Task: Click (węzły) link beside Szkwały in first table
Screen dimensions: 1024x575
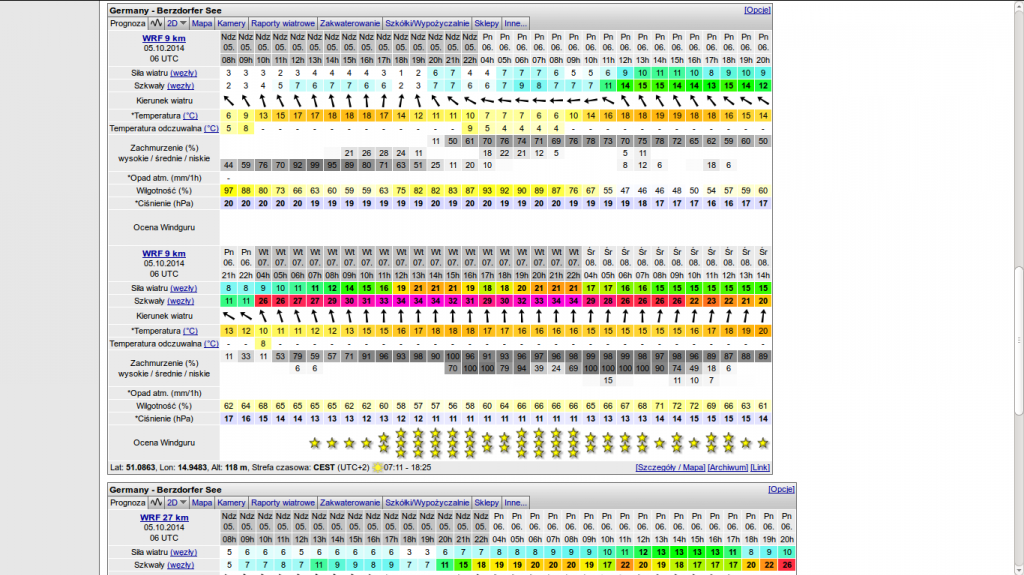Action: coord(180,86)
